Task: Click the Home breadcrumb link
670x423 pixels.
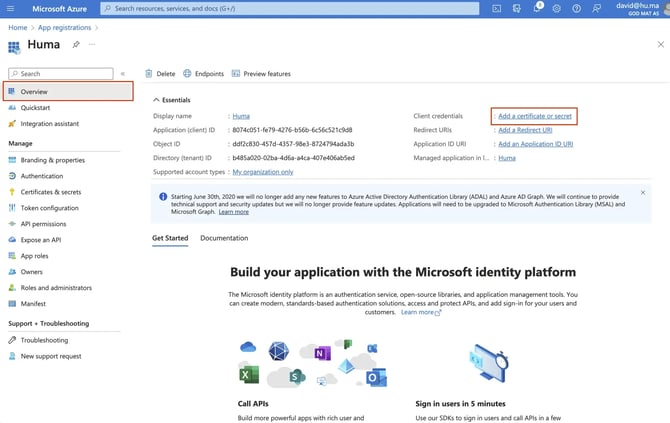Action: 18,27
